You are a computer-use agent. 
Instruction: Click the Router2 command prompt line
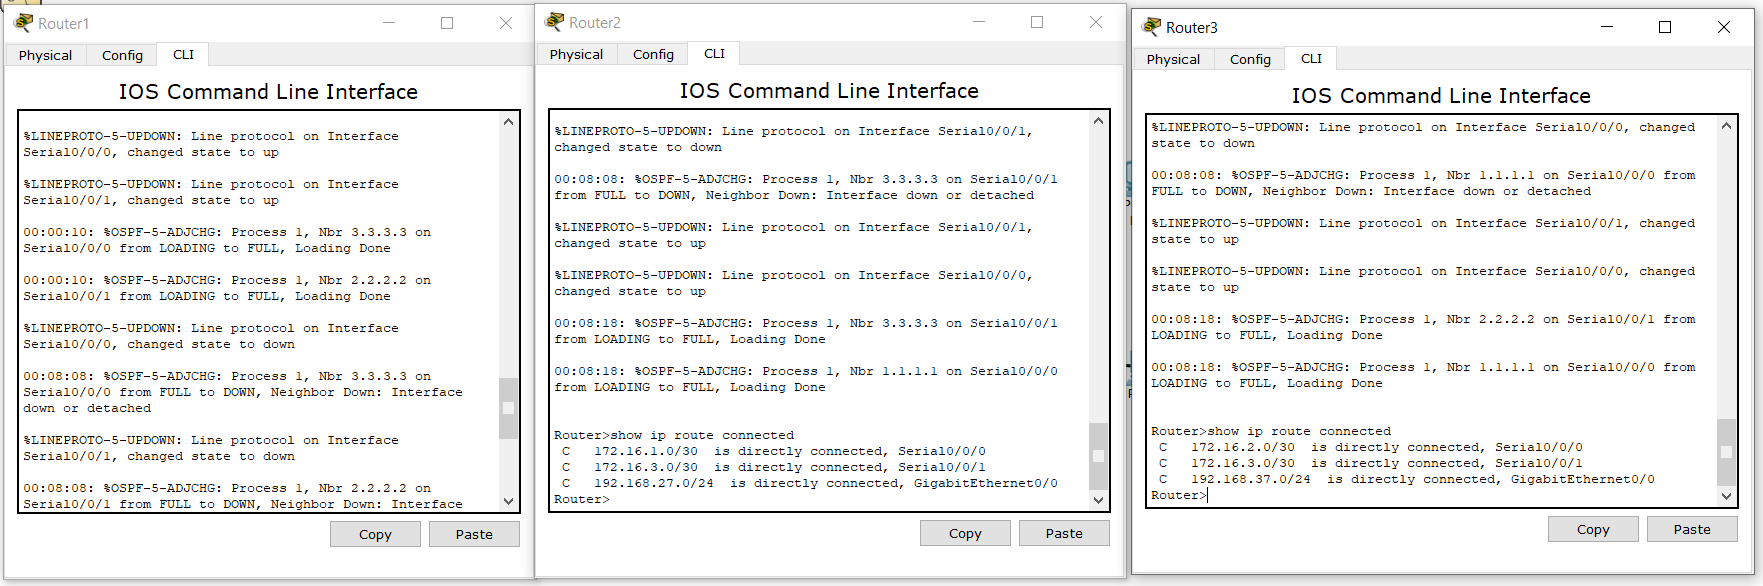(x=582, y=499)
